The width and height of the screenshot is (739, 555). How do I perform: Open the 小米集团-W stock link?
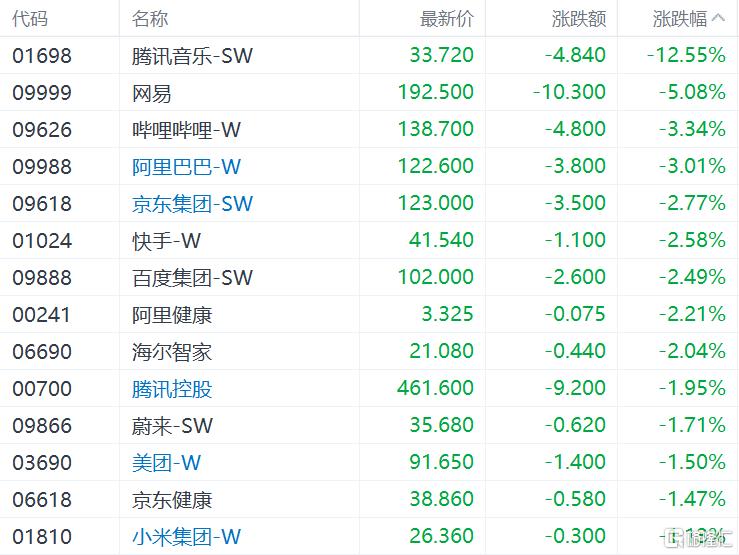[187, 537]
